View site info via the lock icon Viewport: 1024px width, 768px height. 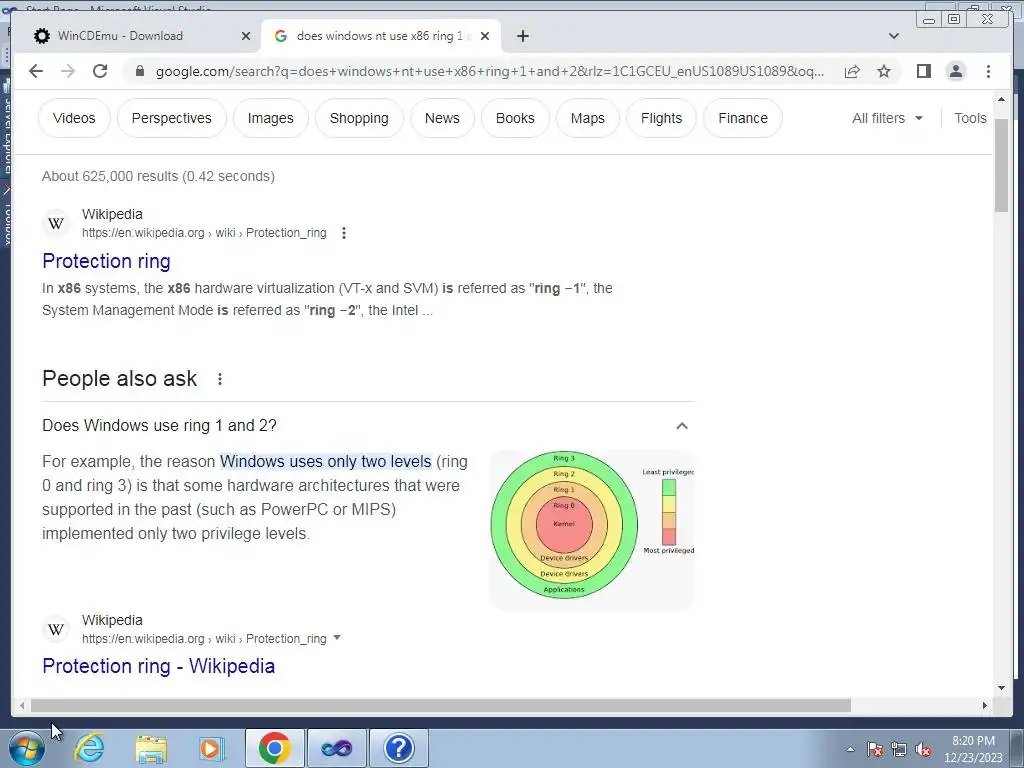[x=139, y=71]
